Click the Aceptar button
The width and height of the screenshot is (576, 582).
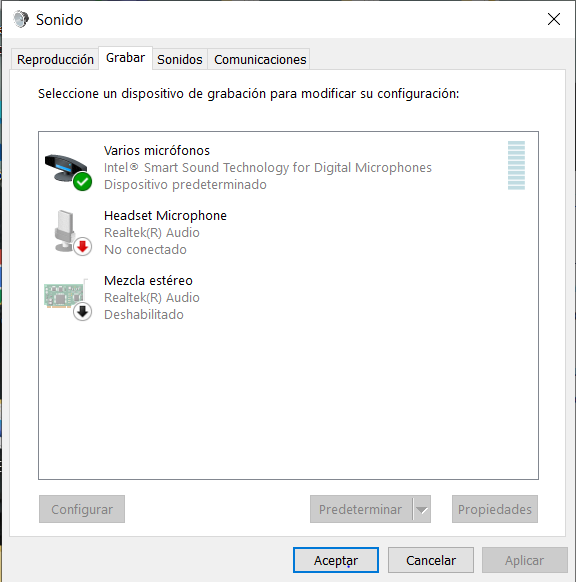click(x=336, y=560)
